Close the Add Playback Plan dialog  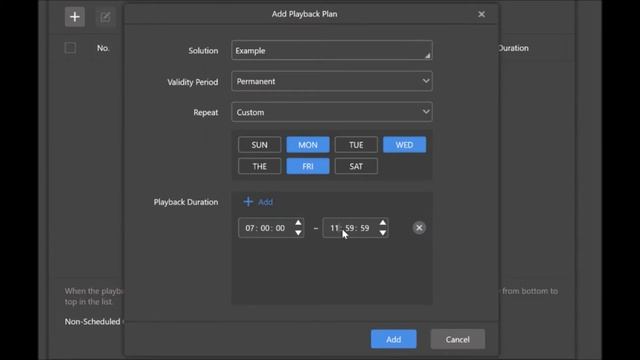482,14
